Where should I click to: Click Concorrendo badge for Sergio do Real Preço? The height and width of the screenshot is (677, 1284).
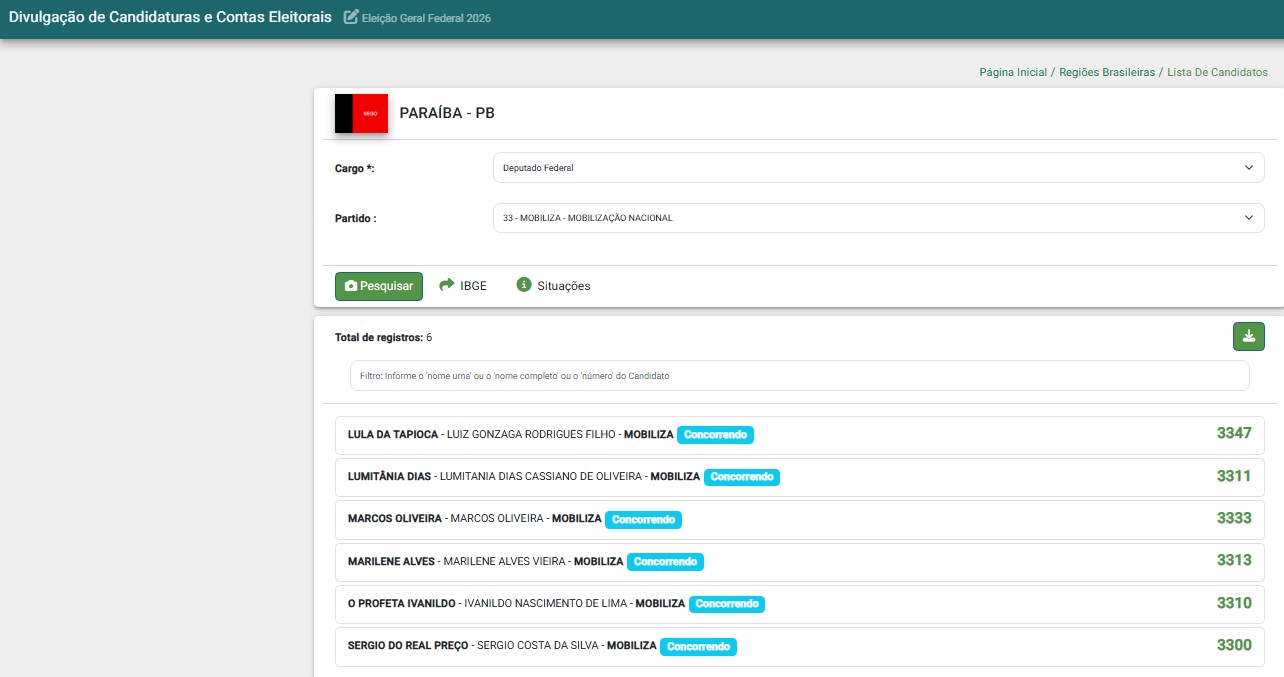(x=698, y=646)
